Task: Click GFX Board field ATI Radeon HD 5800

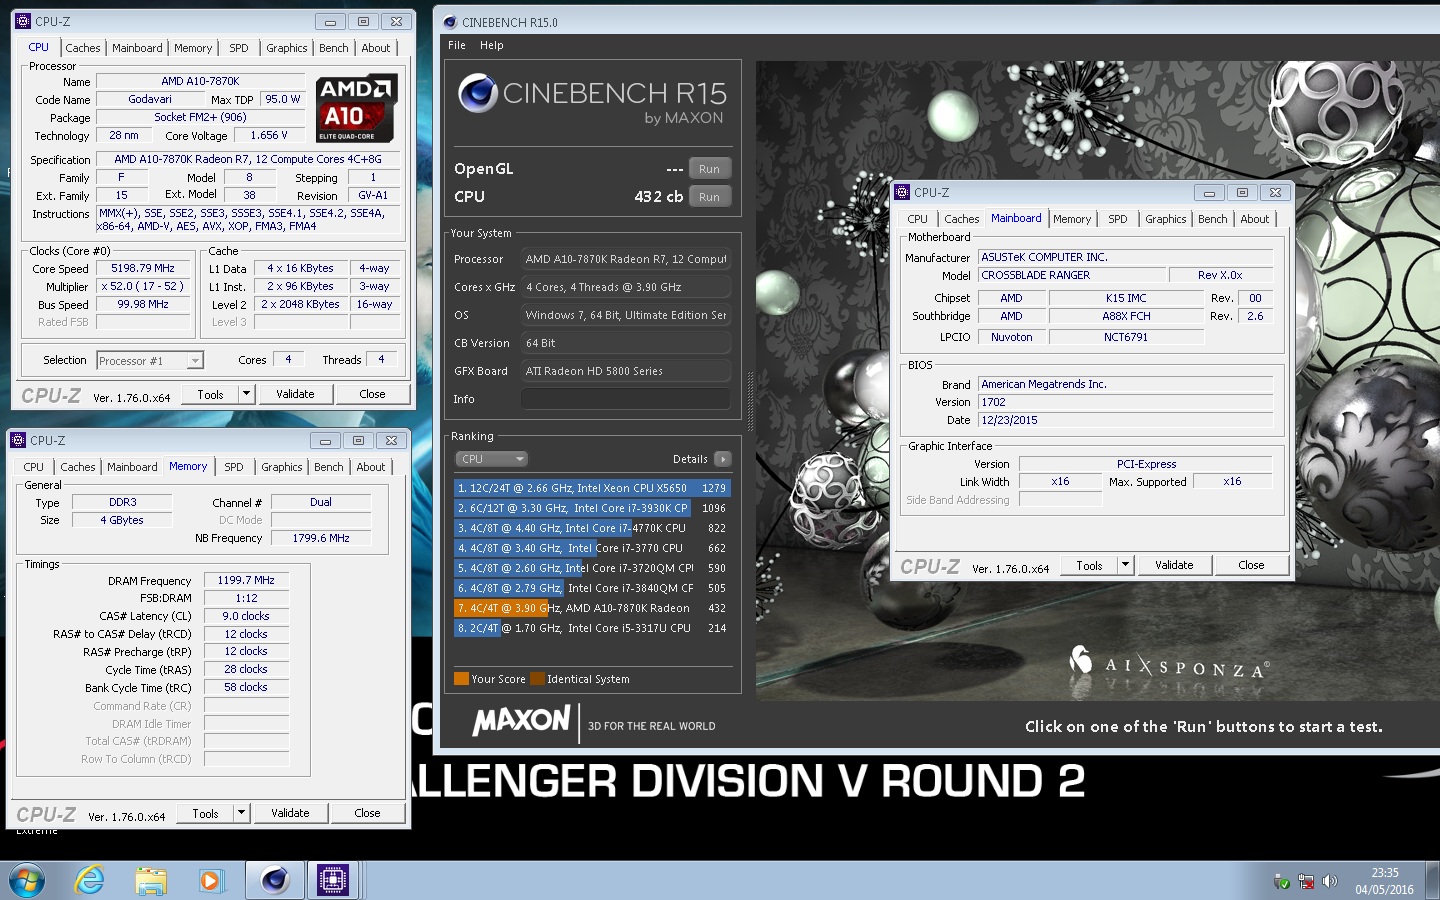Action: [x=626, y=371]
